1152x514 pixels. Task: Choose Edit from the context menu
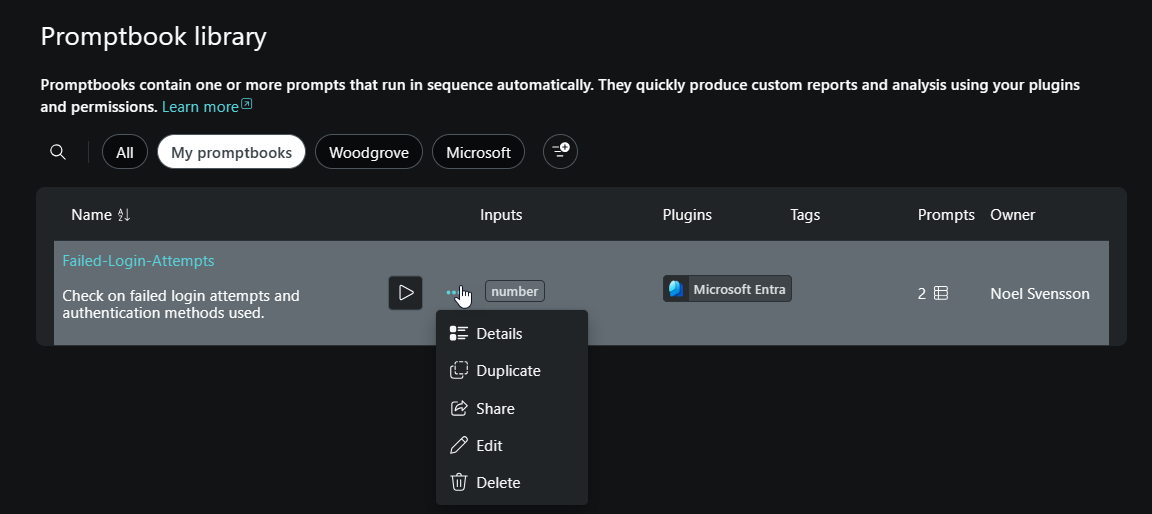[489, 445]
